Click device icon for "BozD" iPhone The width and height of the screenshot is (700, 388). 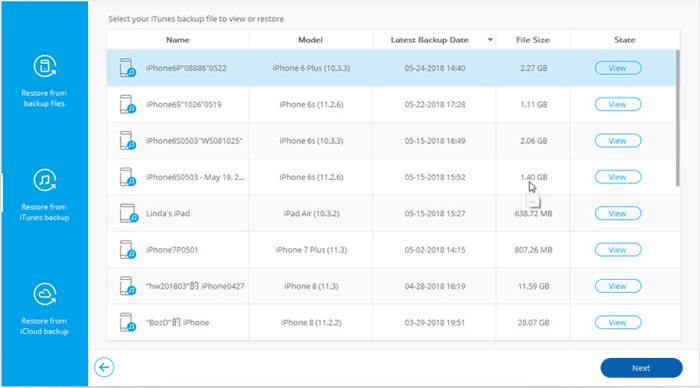click(128, 322)
